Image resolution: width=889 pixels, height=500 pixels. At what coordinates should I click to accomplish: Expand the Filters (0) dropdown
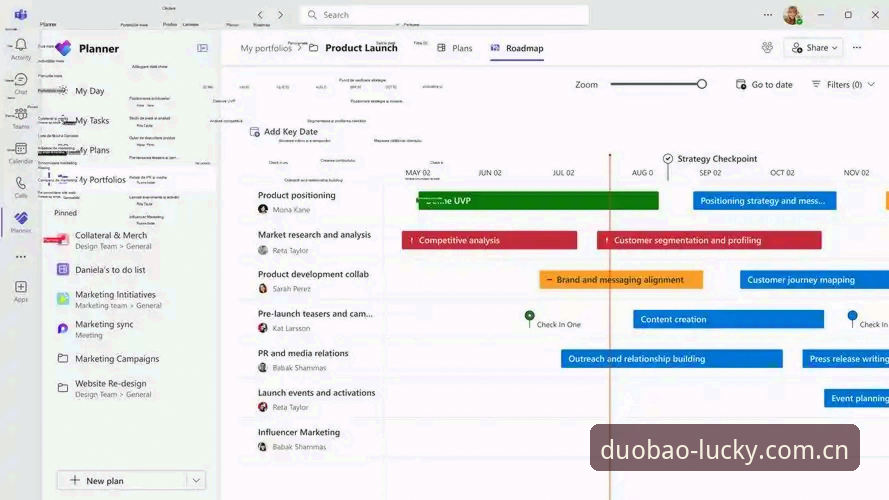871,84
